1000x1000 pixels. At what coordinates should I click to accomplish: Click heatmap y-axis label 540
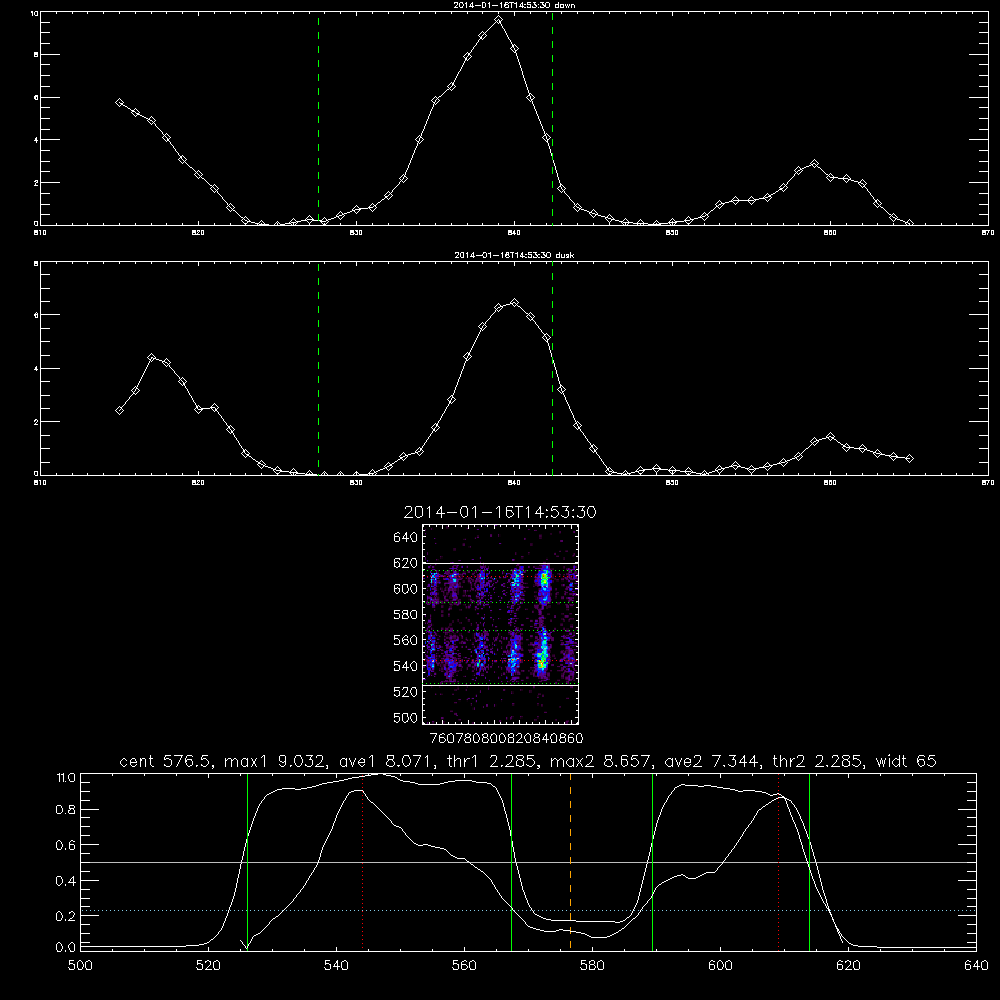(405, 666)
